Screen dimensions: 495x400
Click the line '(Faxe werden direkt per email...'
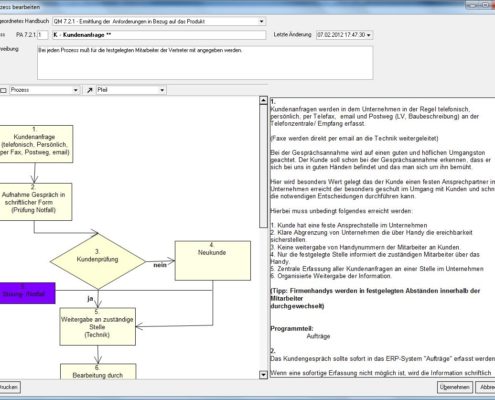click(x=354, y=138)
